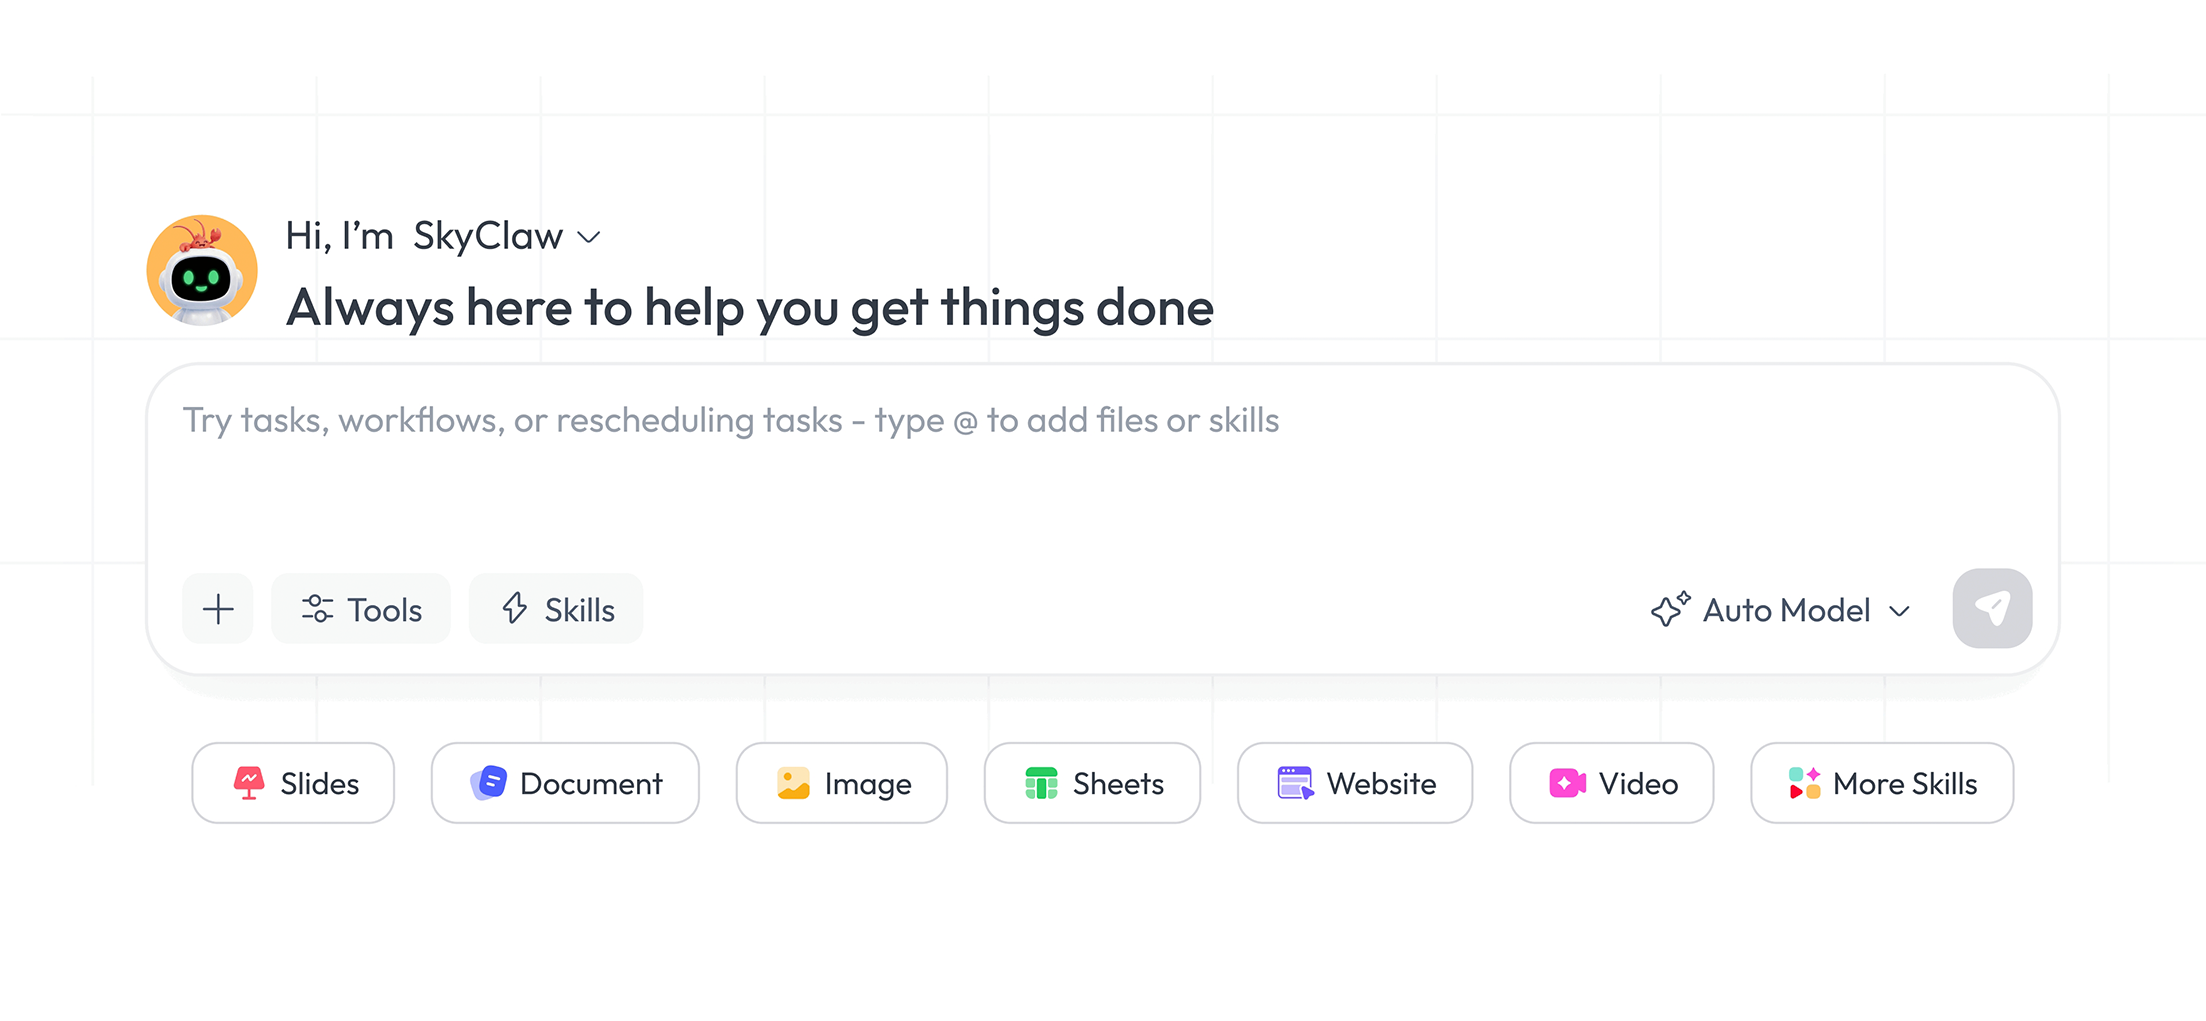Select the SkyClaw name text

tap(488, 236)
